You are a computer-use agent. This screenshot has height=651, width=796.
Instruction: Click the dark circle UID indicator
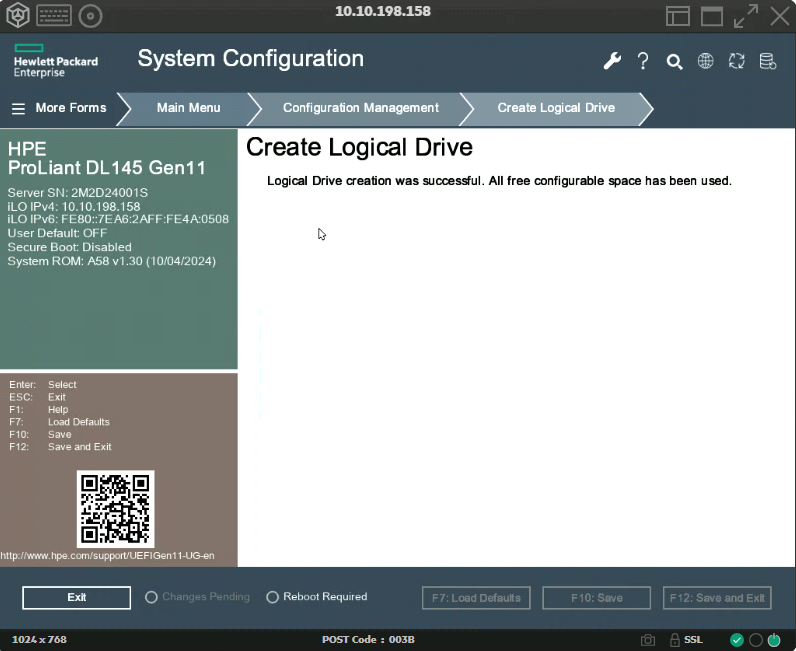point(755,640)
